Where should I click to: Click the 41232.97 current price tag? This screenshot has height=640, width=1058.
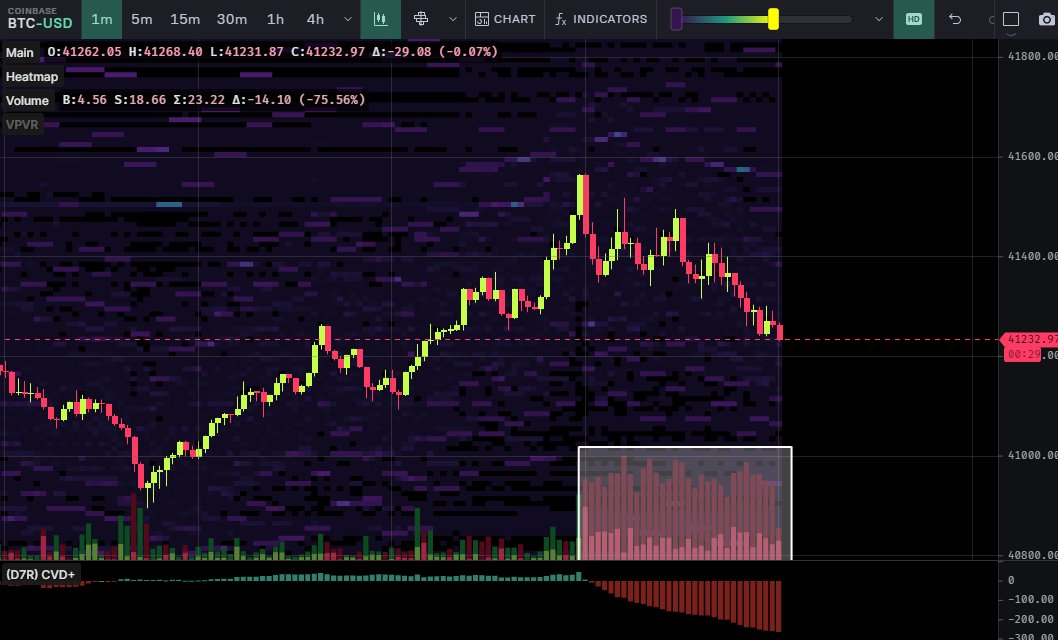(1032, 339)
